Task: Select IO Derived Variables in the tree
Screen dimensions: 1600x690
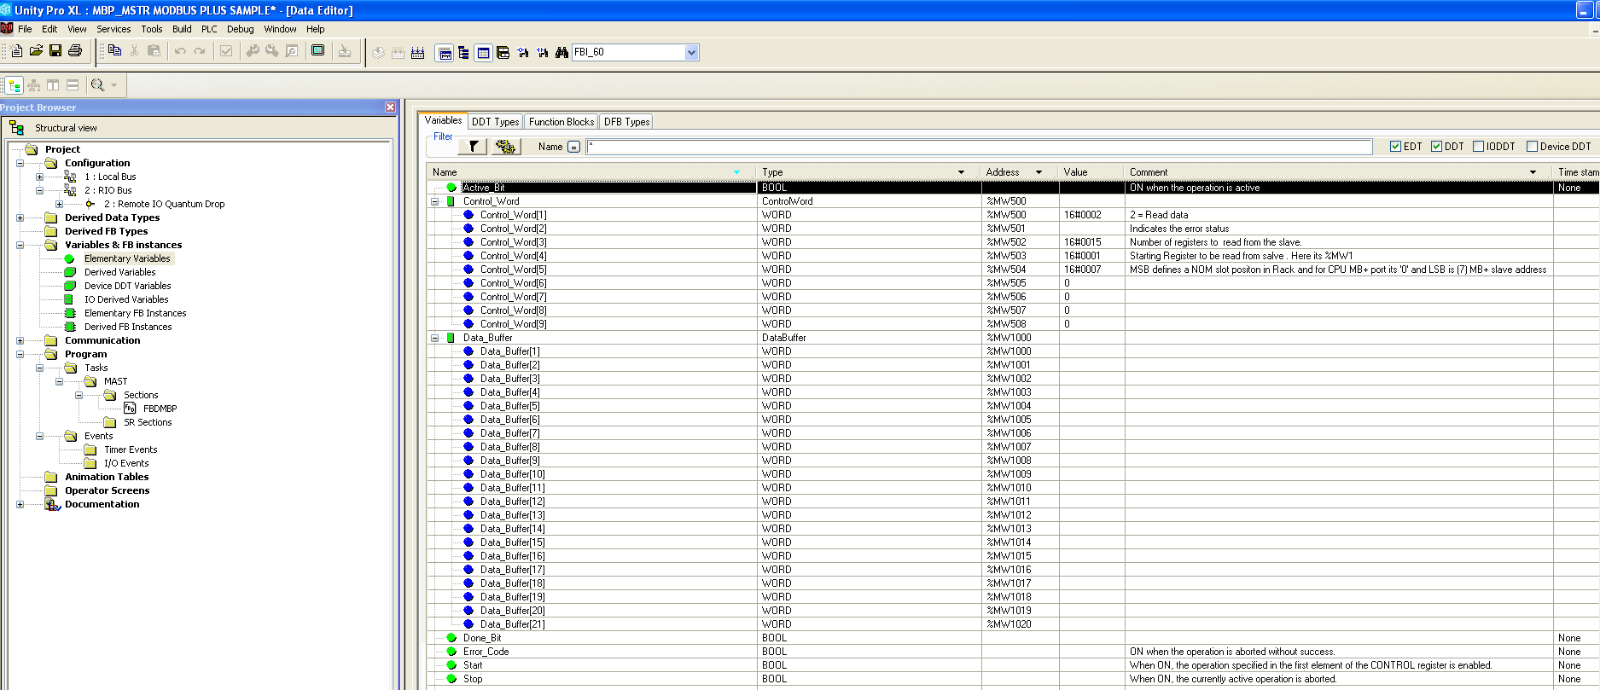Action: click(126, 299)
